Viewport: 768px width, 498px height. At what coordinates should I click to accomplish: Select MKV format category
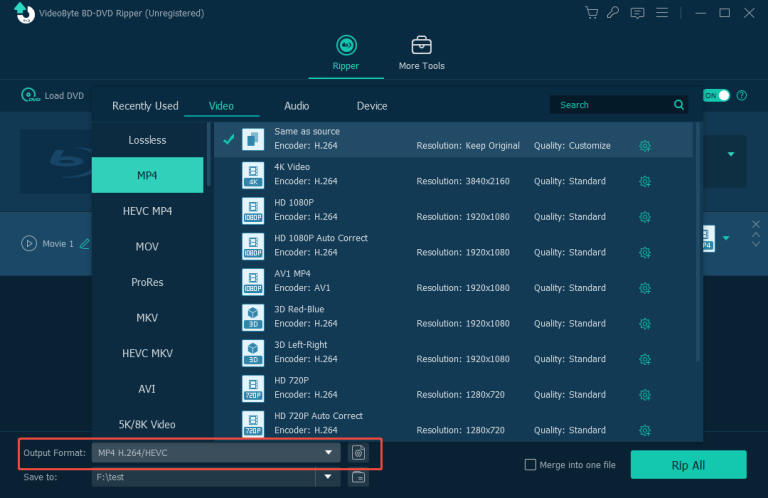point(147,318)
